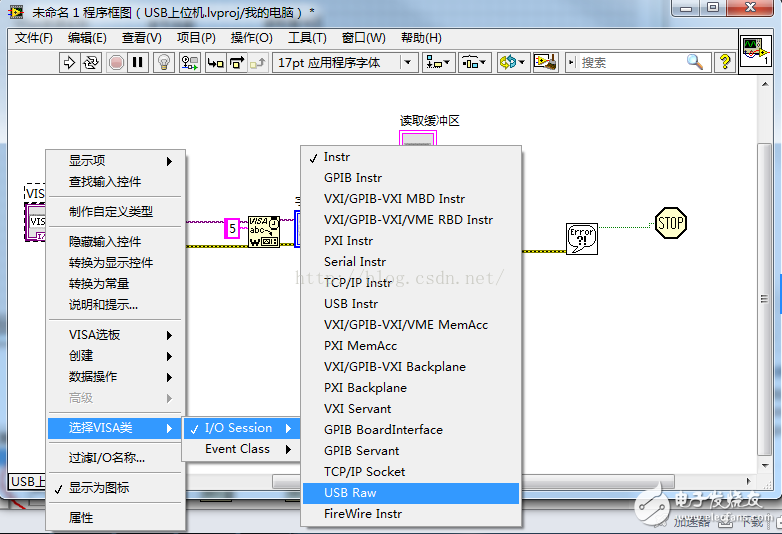The width and height of the screenshot is (782, 534).
Task: Choose USB Raw from the list
Action: (350, 493)
